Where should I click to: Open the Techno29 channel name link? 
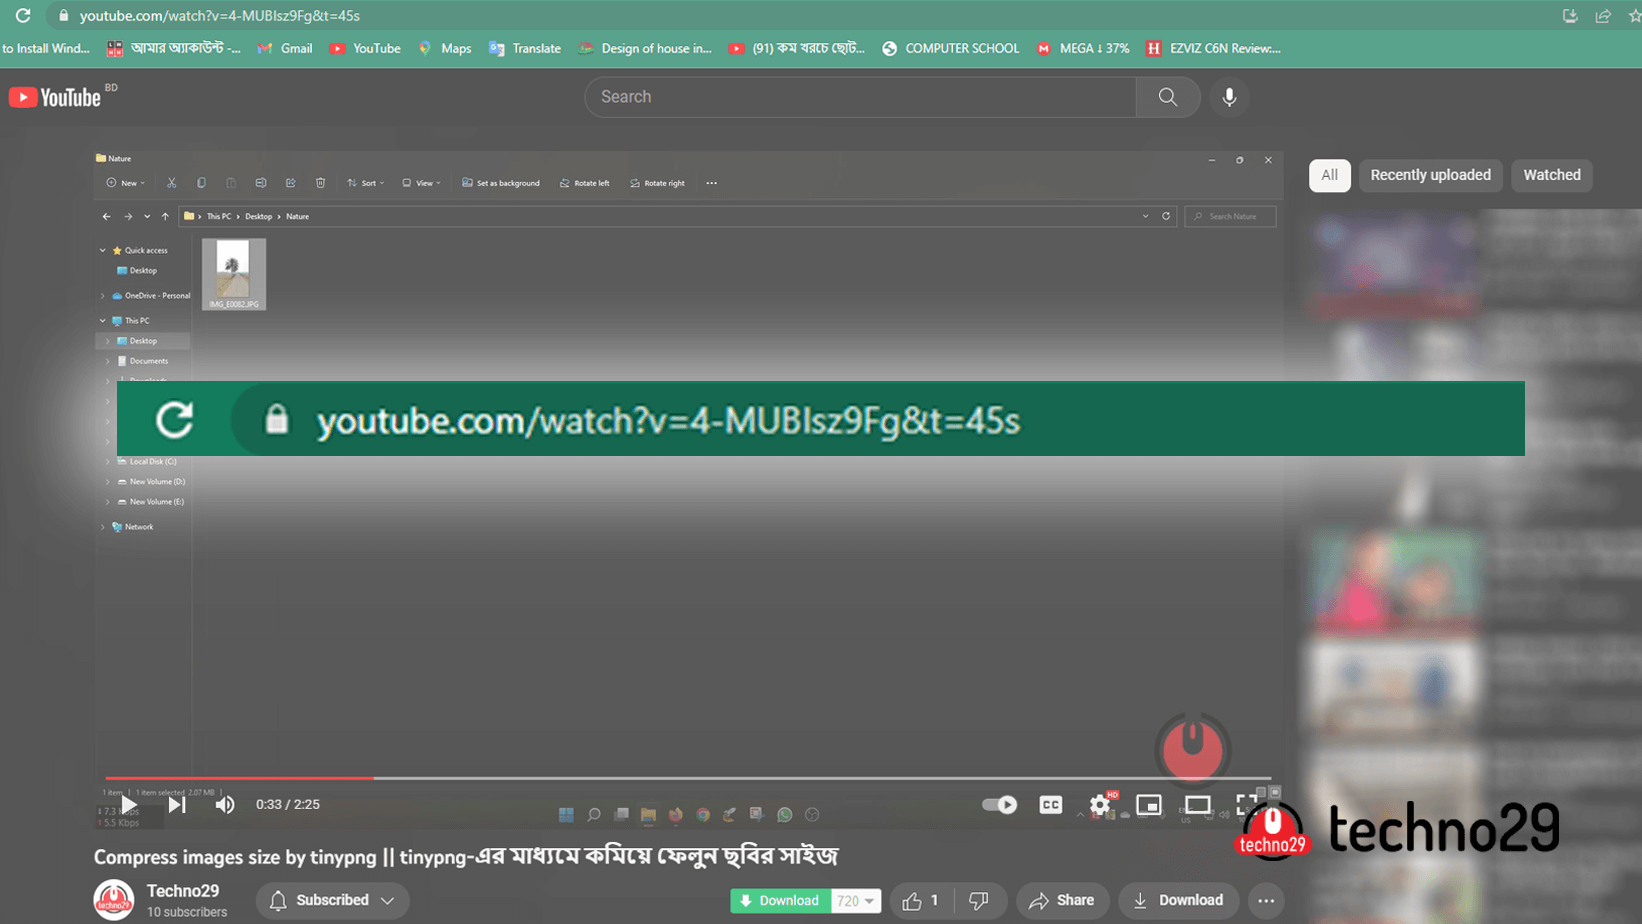(x=183, y=891)
